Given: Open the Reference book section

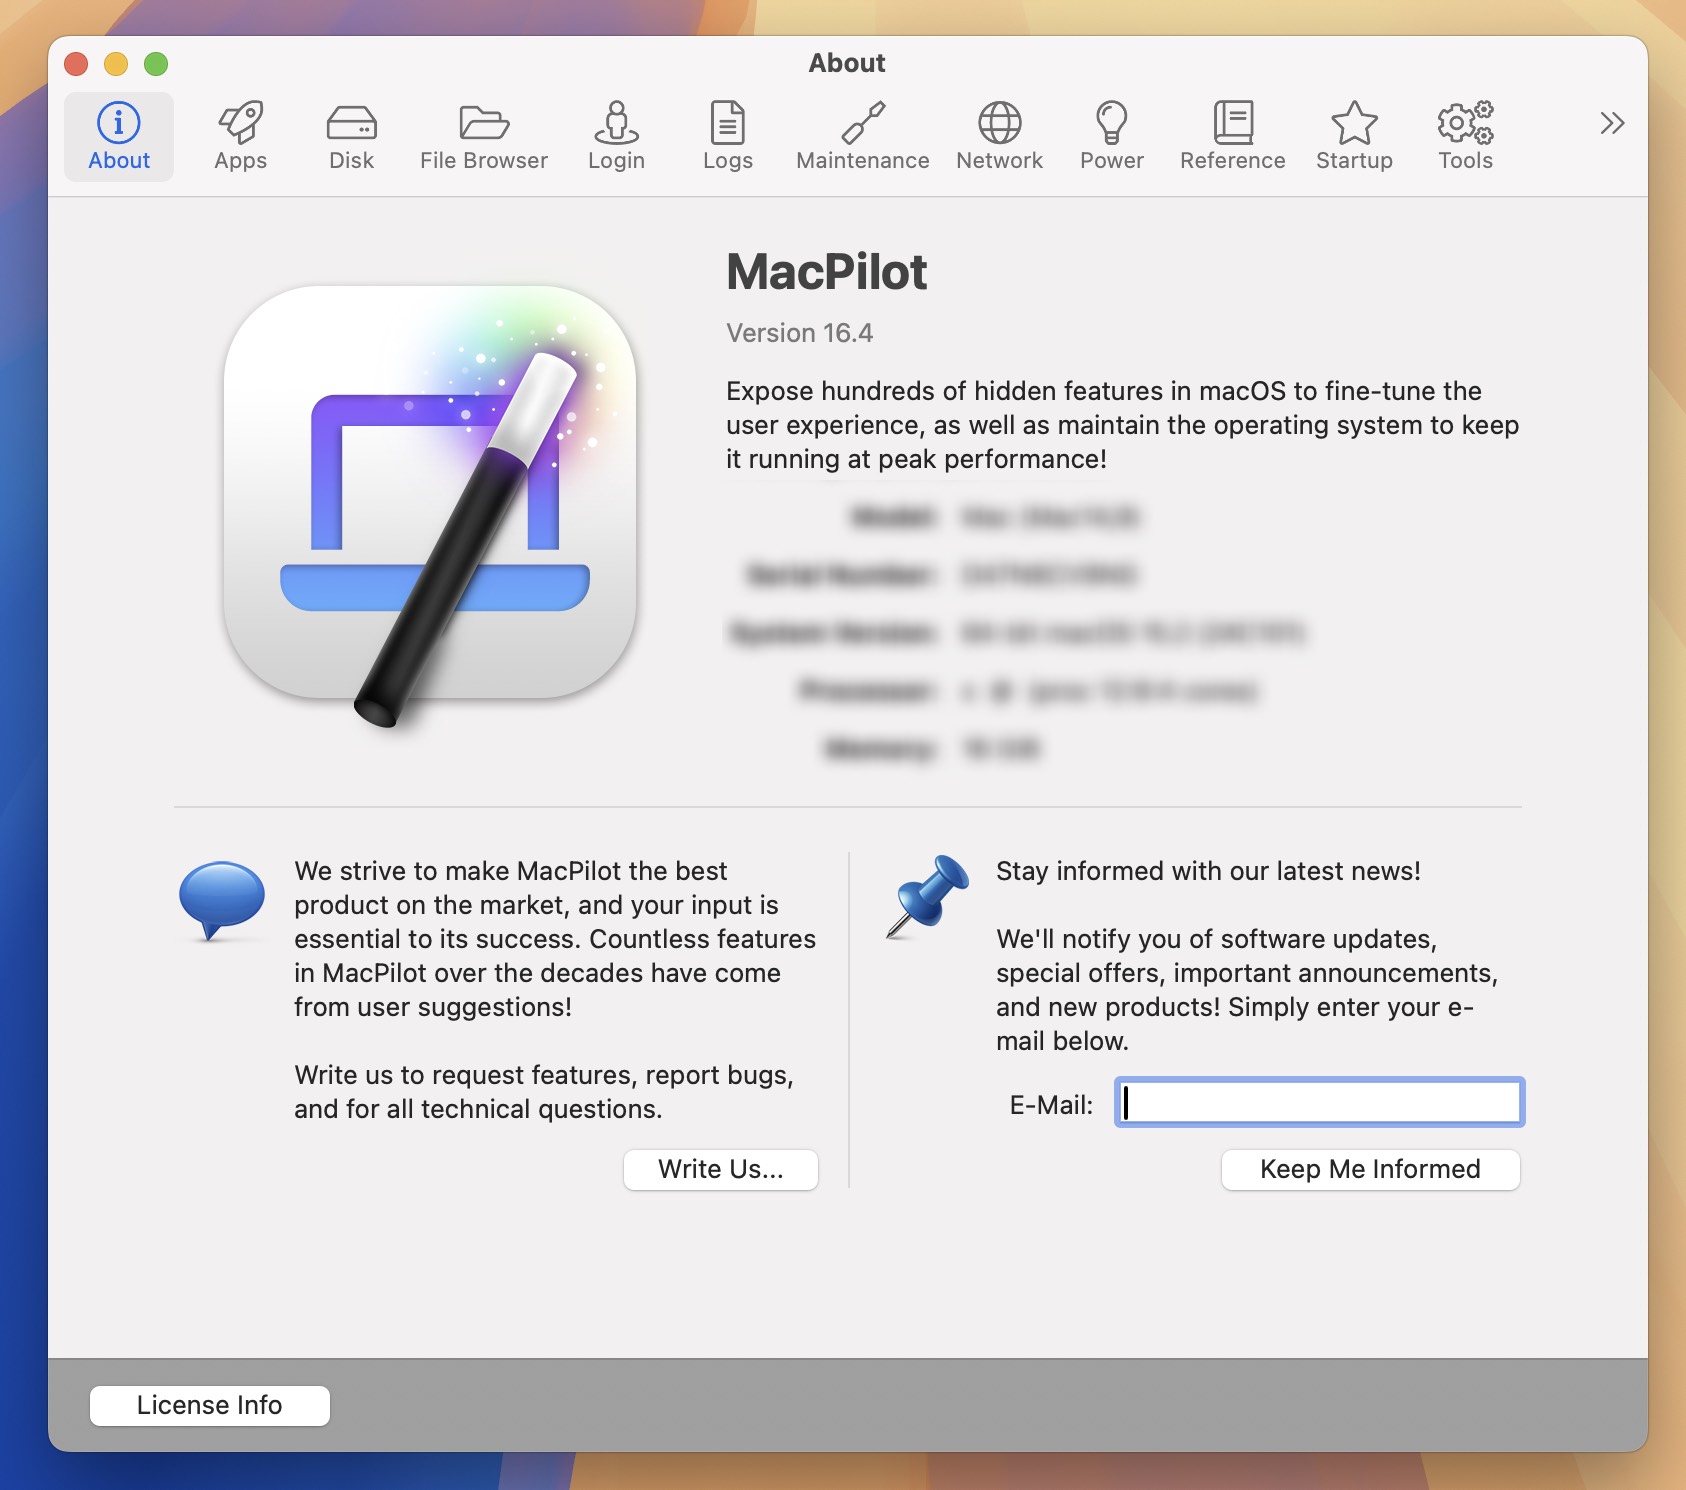Looking at the screenshot, I should [1233, 137].
